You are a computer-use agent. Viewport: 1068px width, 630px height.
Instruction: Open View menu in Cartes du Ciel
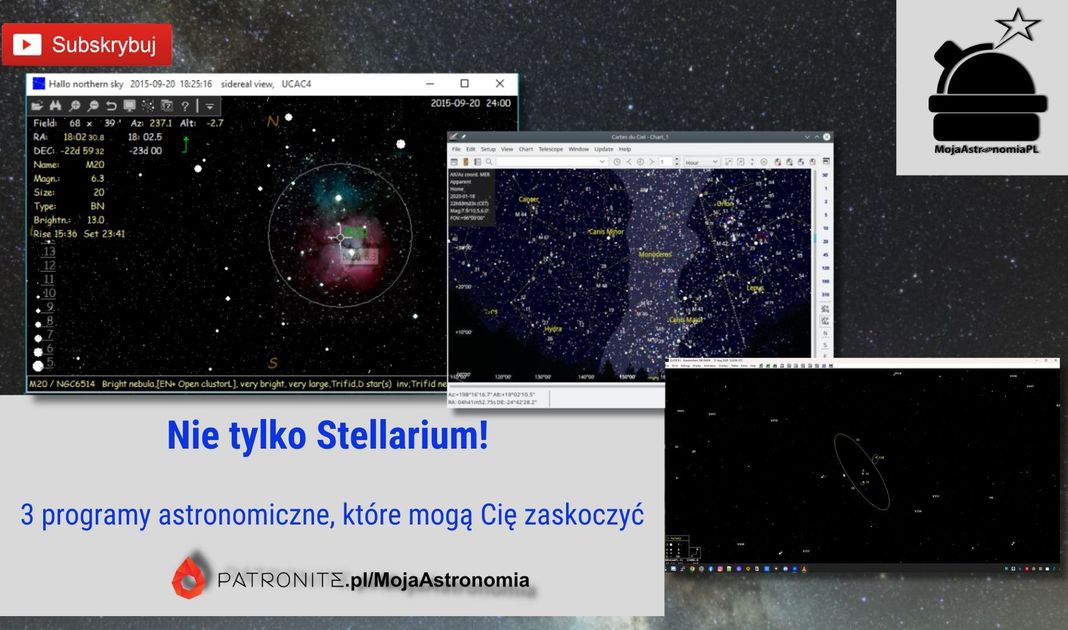click(507, 148)
